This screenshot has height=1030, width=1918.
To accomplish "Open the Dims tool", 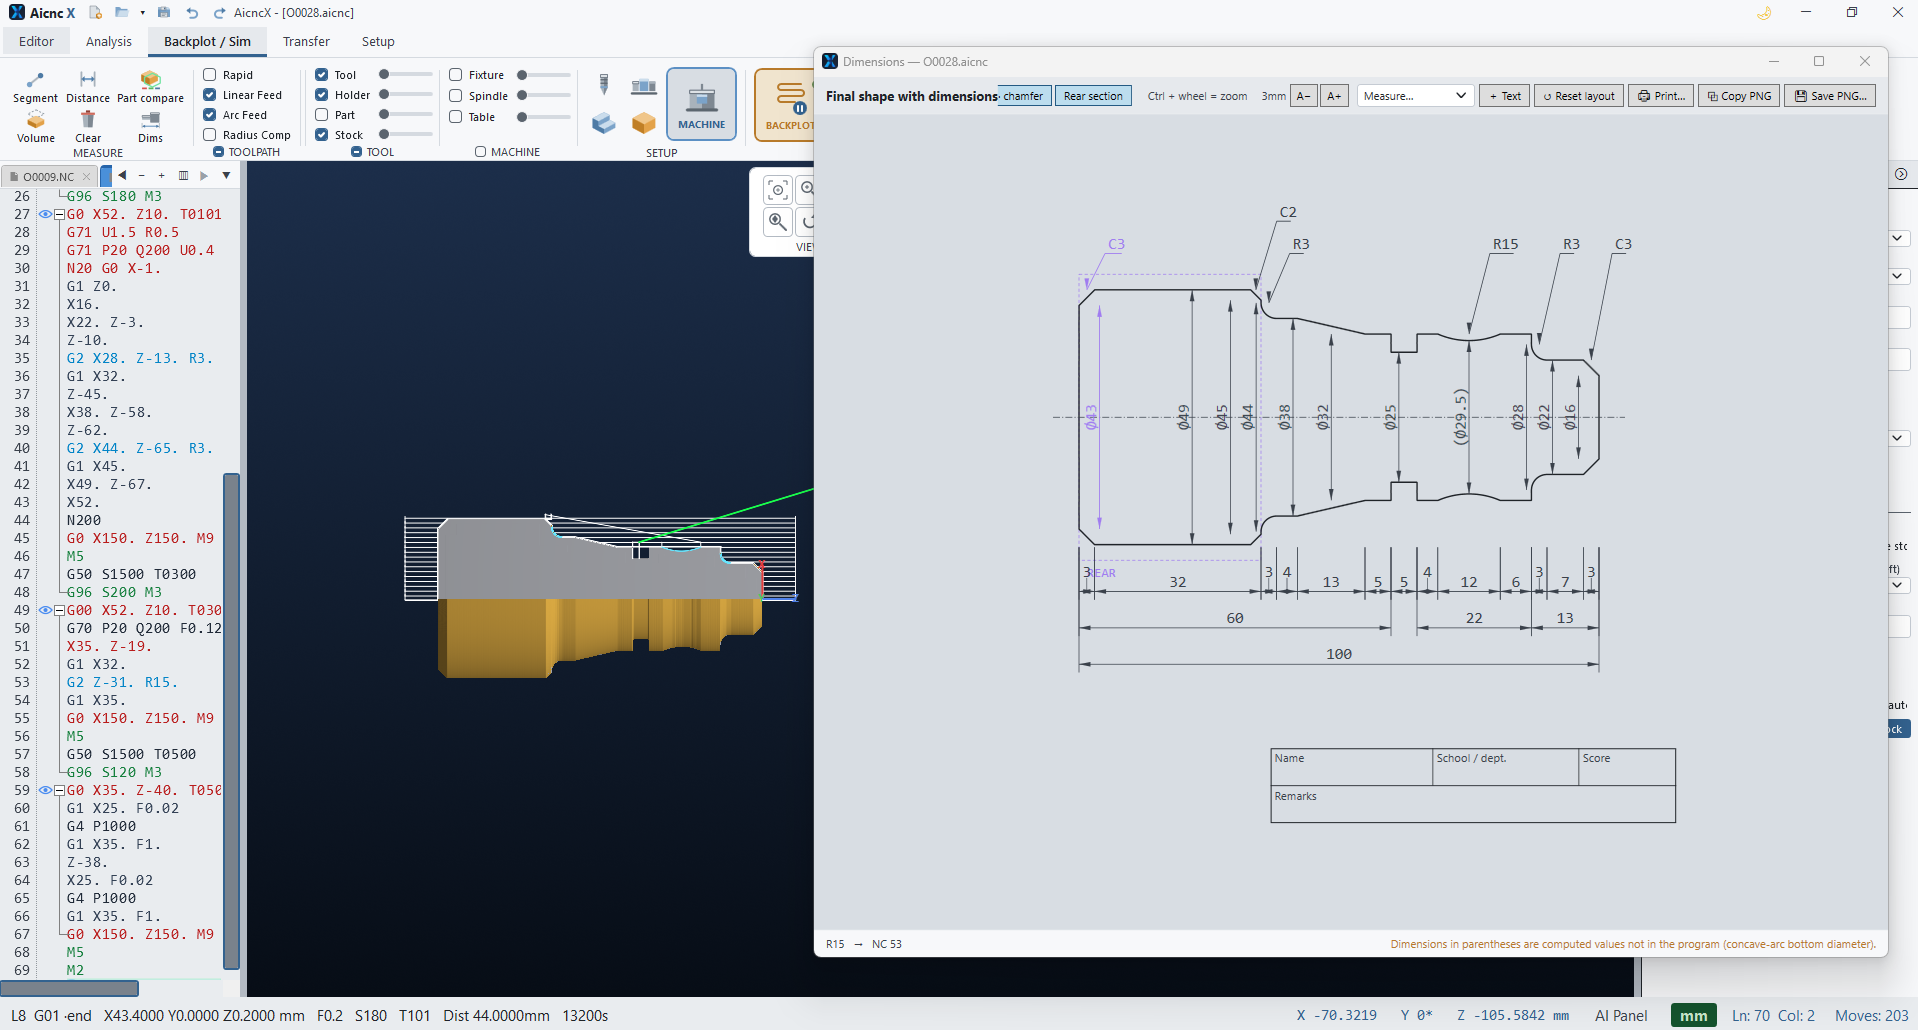I will point(151,127).
